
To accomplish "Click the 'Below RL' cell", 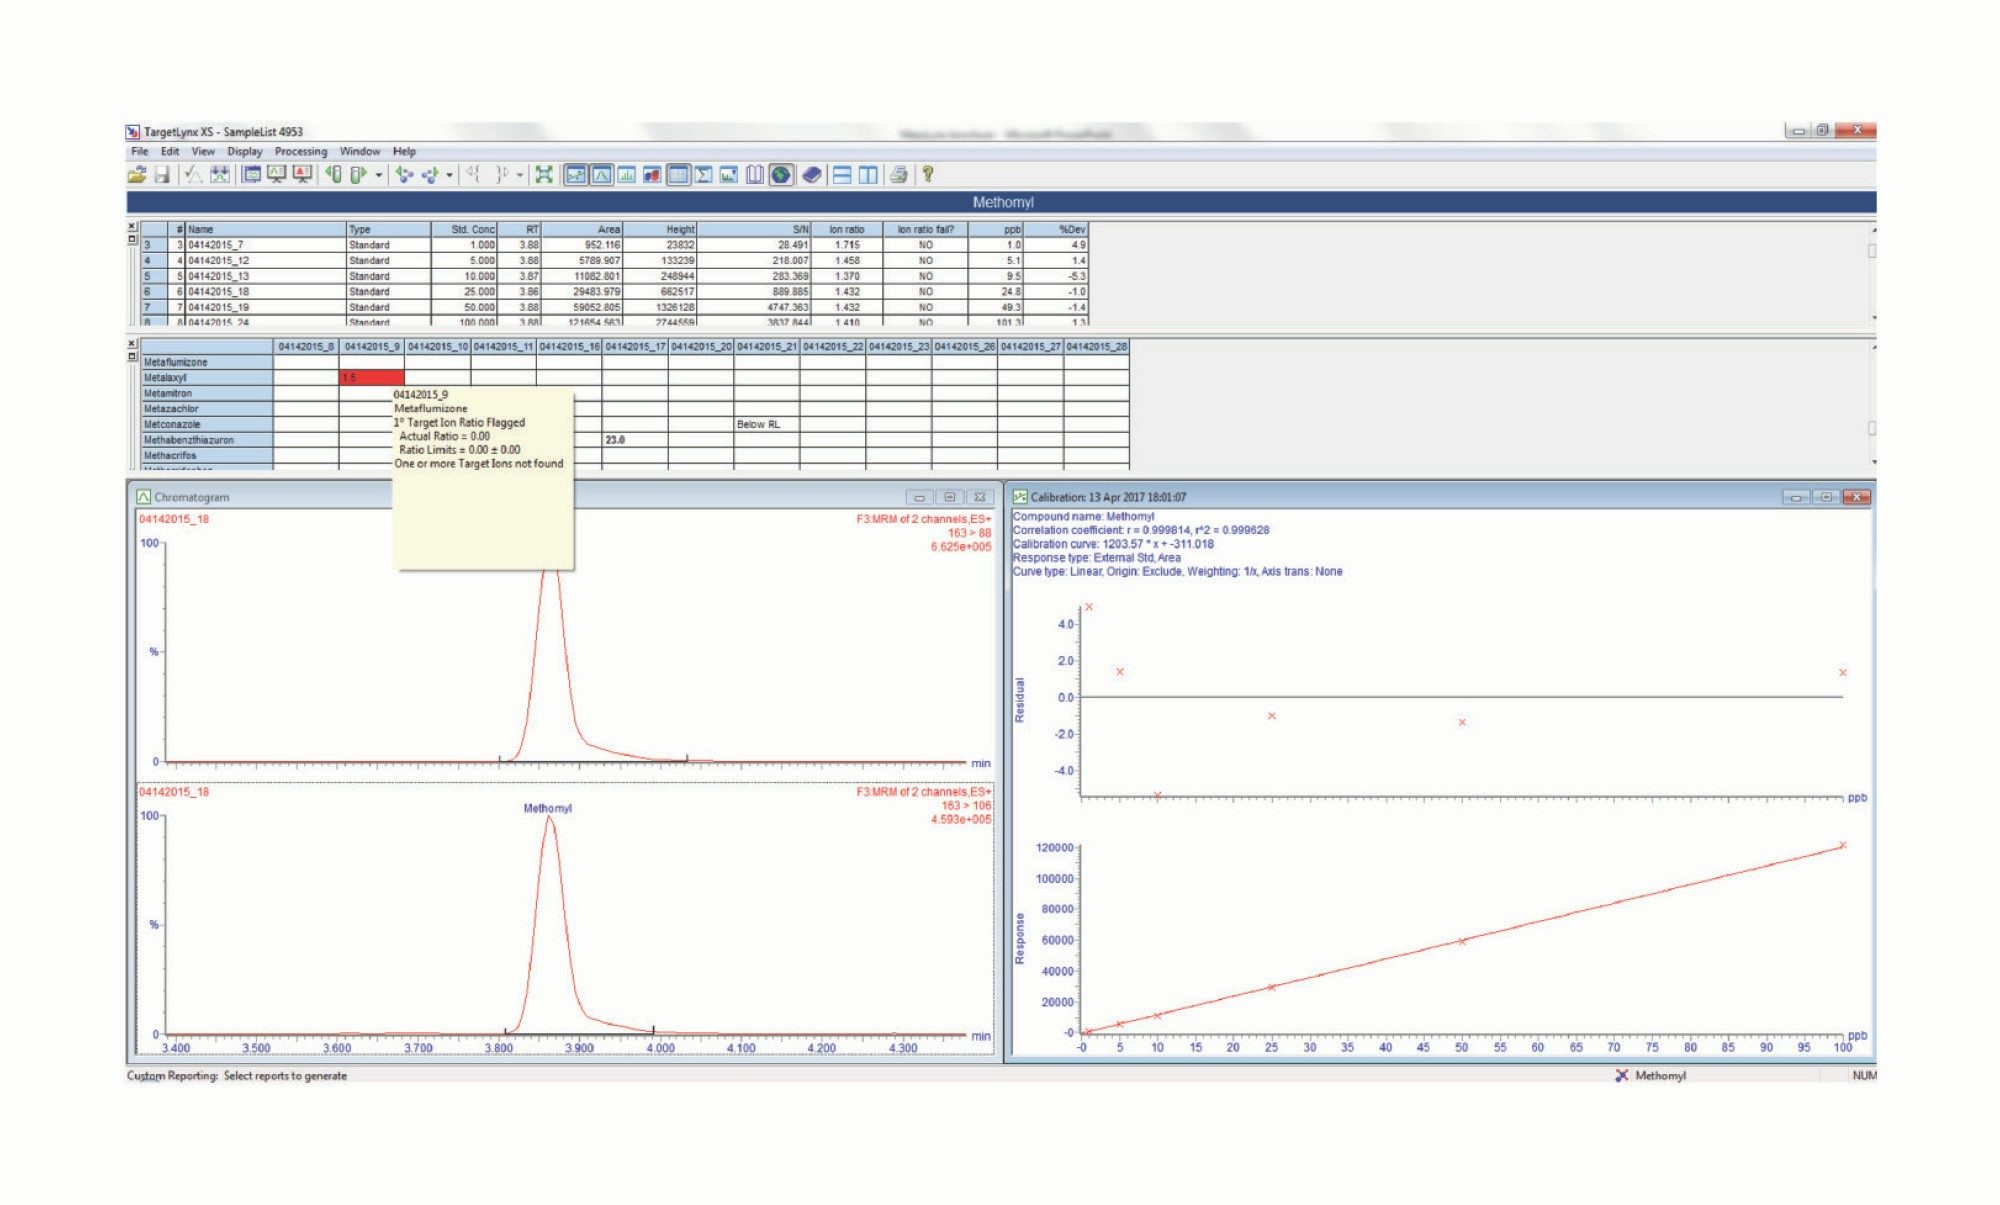I will click(x=767, y=424).
